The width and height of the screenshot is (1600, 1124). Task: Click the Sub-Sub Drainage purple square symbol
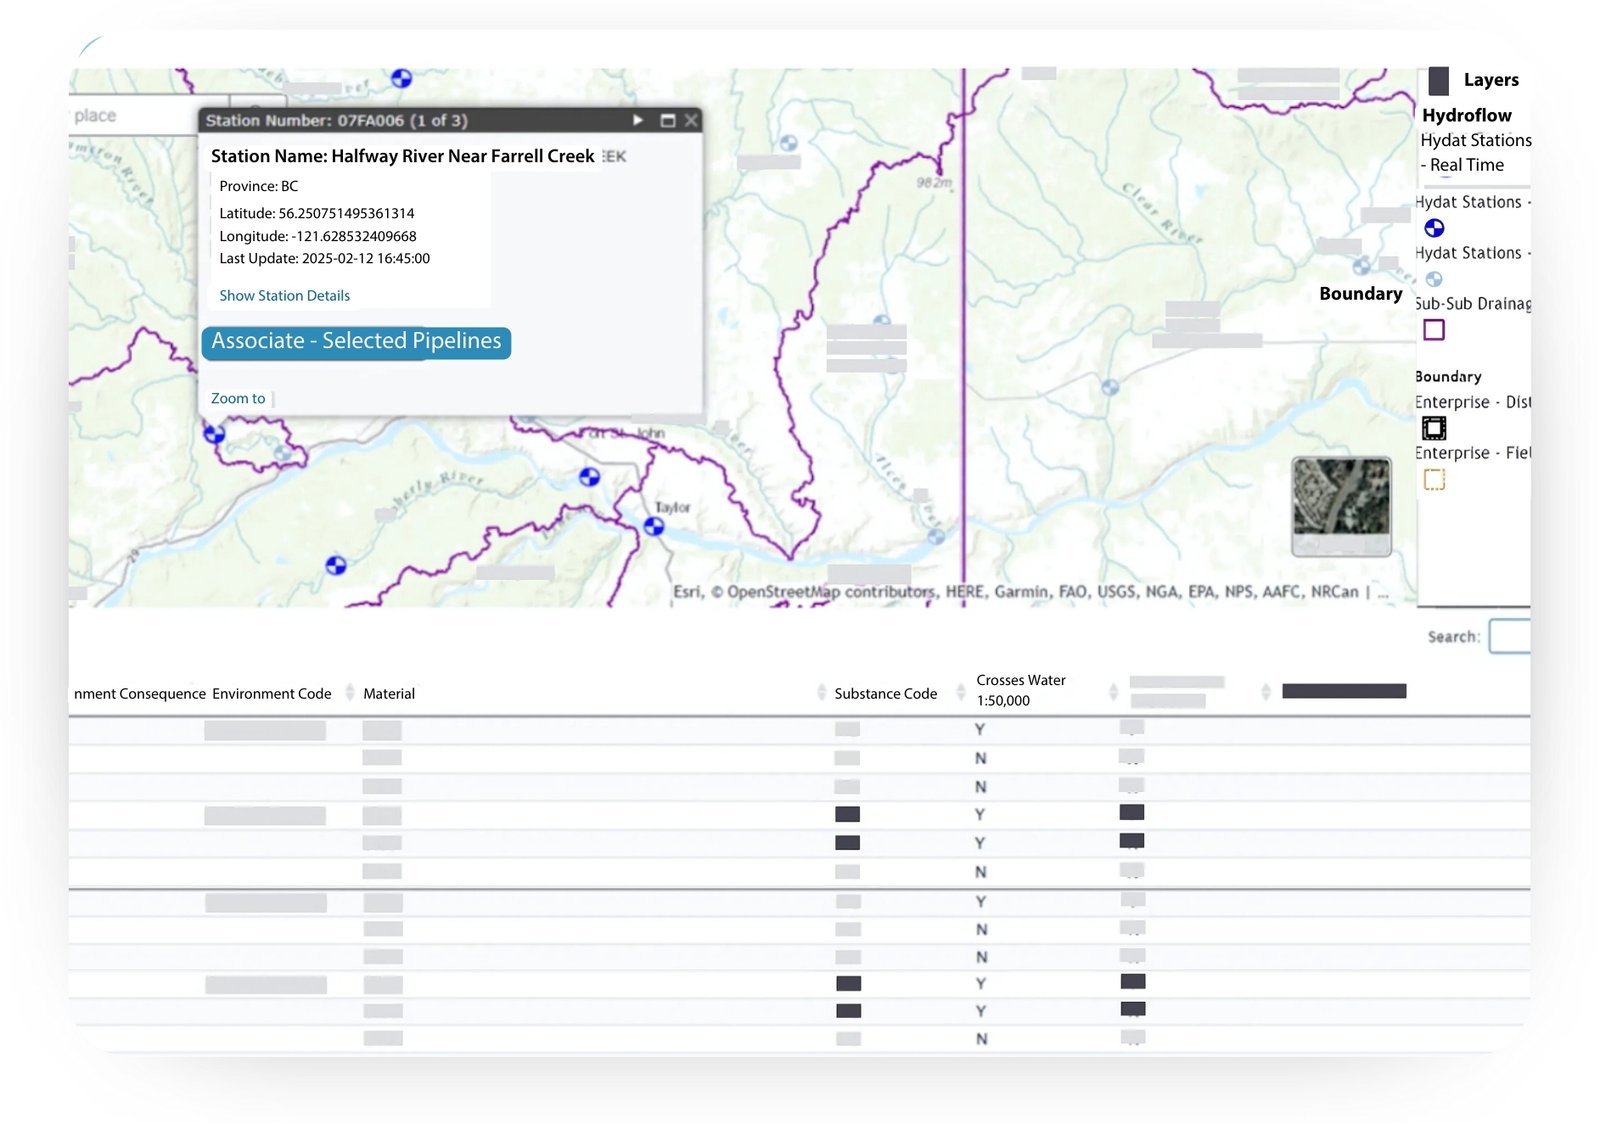pos(1434,330)
